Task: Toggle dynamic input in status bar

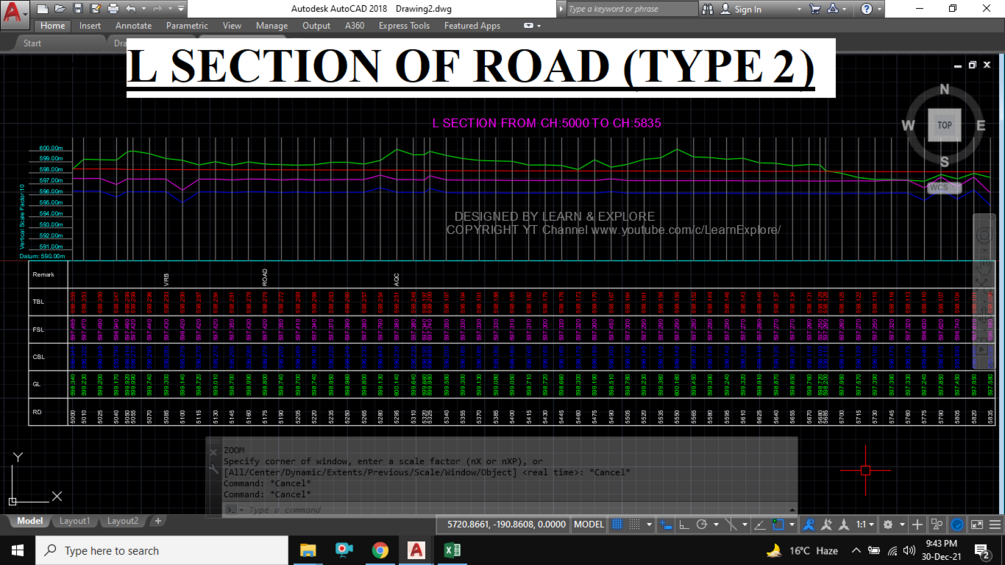Action: [666, 524]
